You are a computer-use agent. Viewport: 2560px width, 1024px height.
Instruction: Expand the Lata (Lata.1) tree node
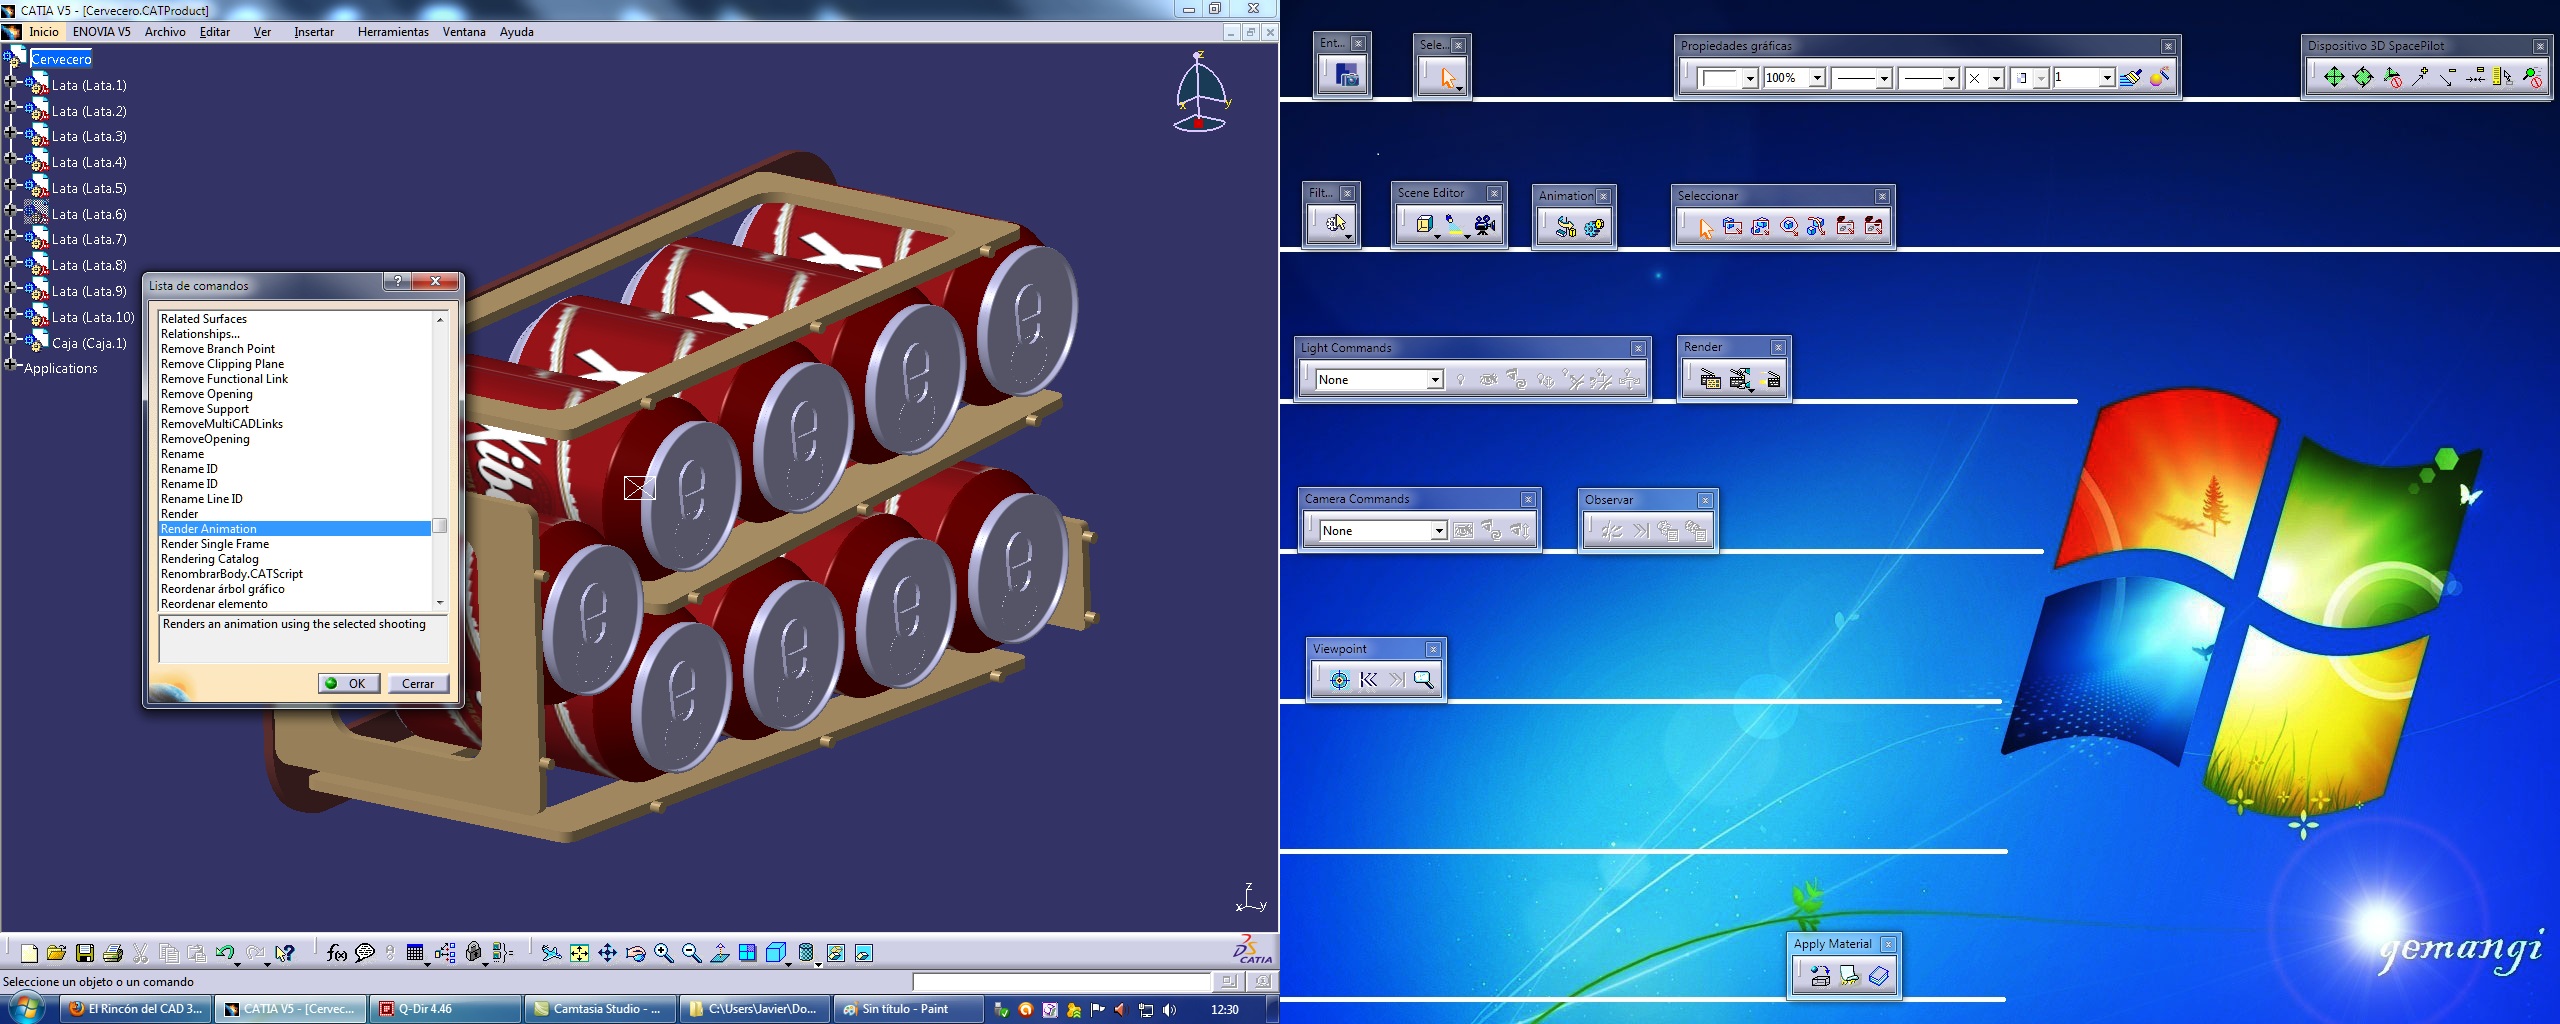point(11,82)
